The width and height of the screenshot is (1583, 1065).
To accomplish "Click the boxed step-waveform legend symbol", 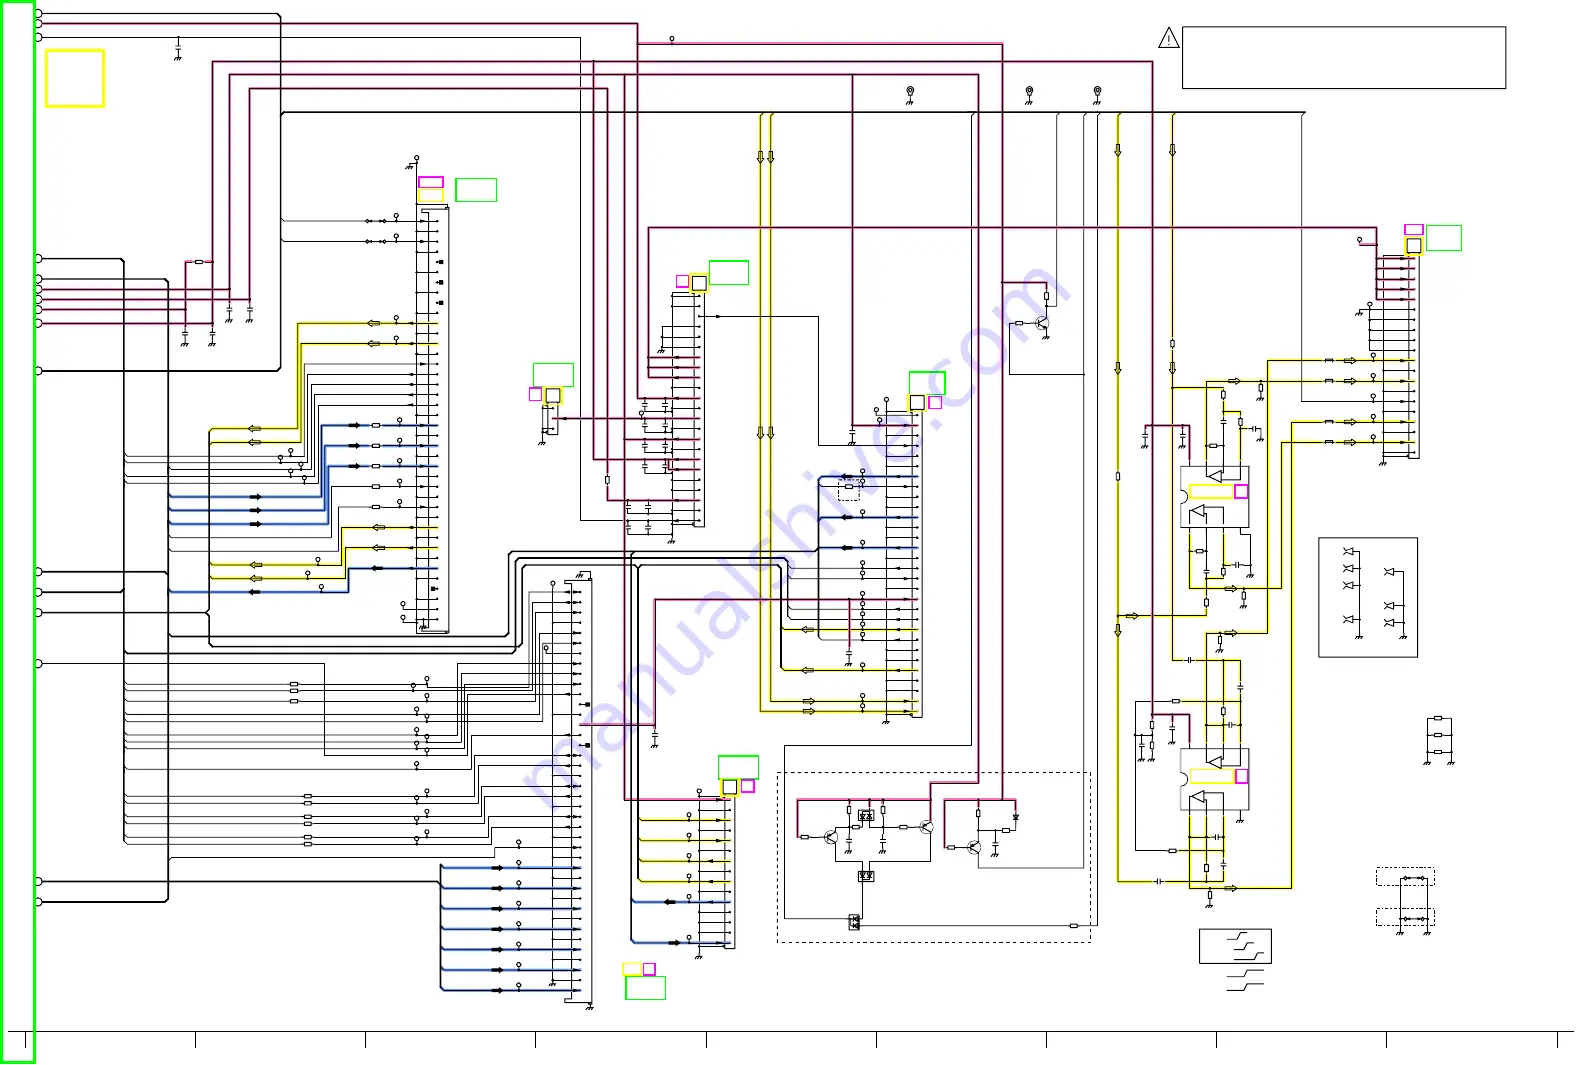I will pyautogui.click(x=1235, y=946).
